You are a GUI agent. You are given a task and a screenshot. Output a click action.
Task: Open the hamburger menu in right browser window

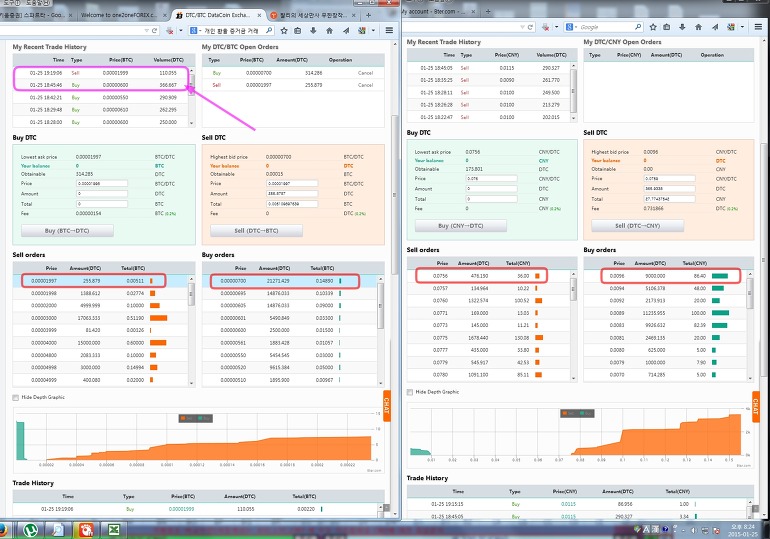pos(759,27)
